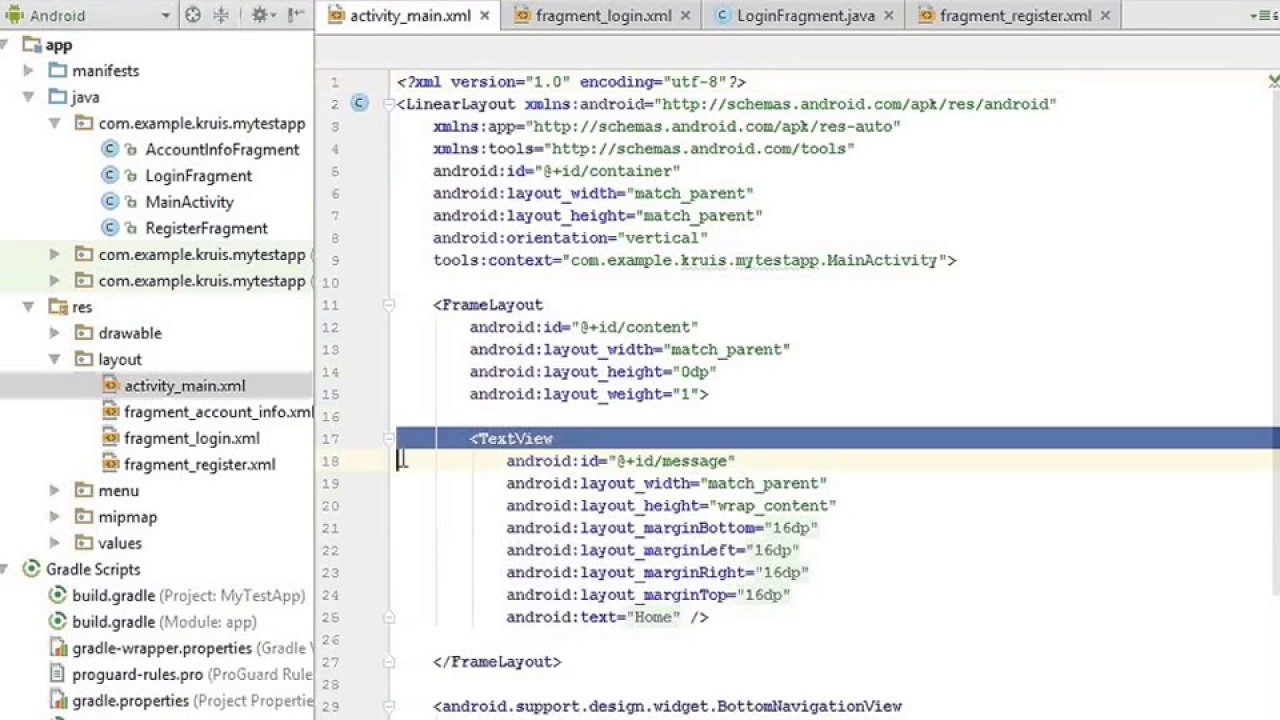
Task: Select activity_main.xml in the layout folder
Action: coord(184,386)
